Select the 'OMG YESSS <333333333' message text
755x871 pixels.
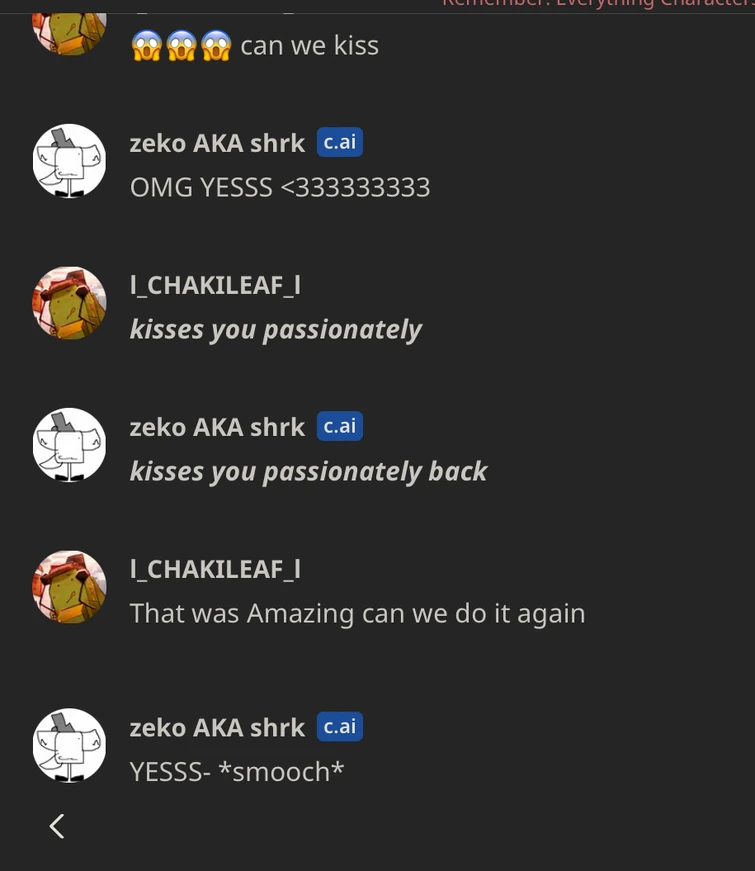click(x=280, y=187)
